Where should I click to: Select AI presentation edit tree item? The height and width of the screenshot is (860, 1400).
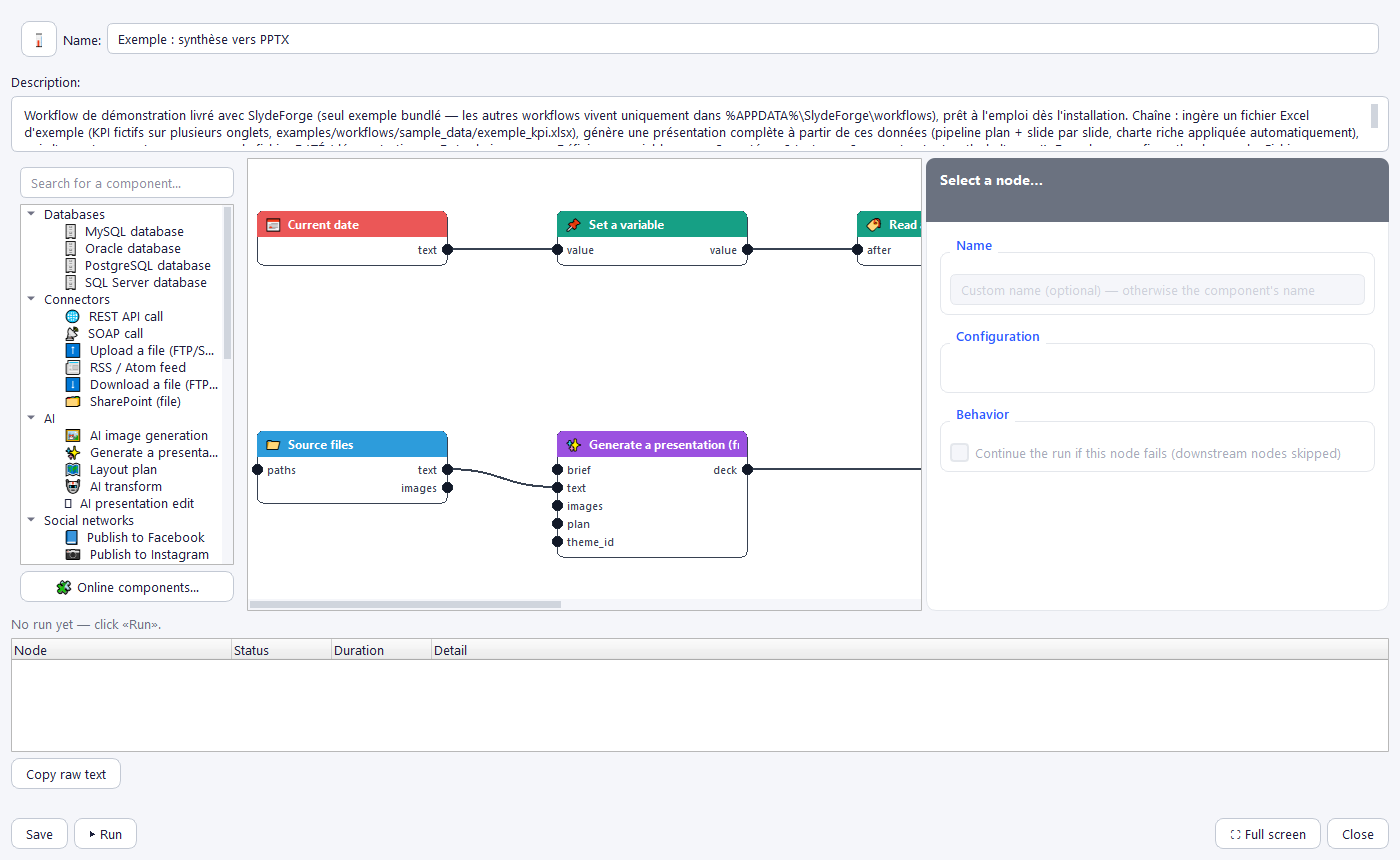137,504
